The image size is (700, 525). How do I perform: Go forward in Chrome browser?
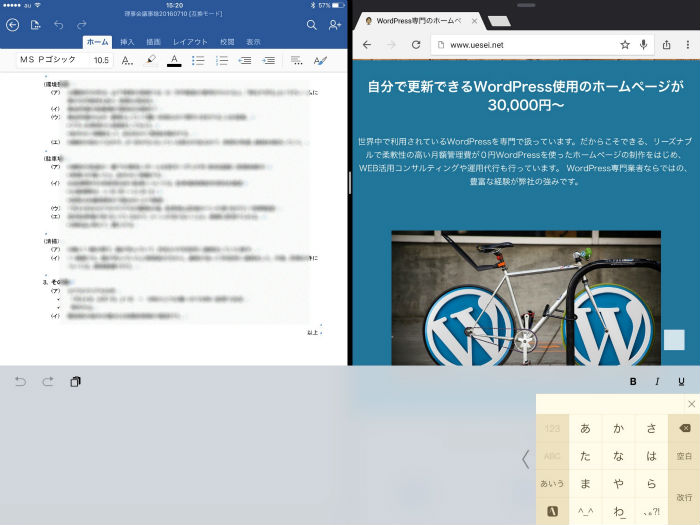coord(391,45)
